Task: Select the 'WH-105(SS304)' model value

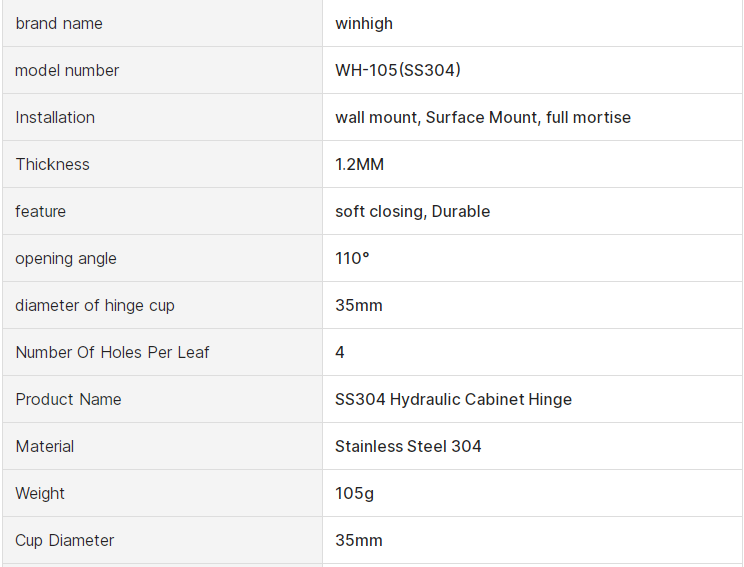Action: pos(398,70)
